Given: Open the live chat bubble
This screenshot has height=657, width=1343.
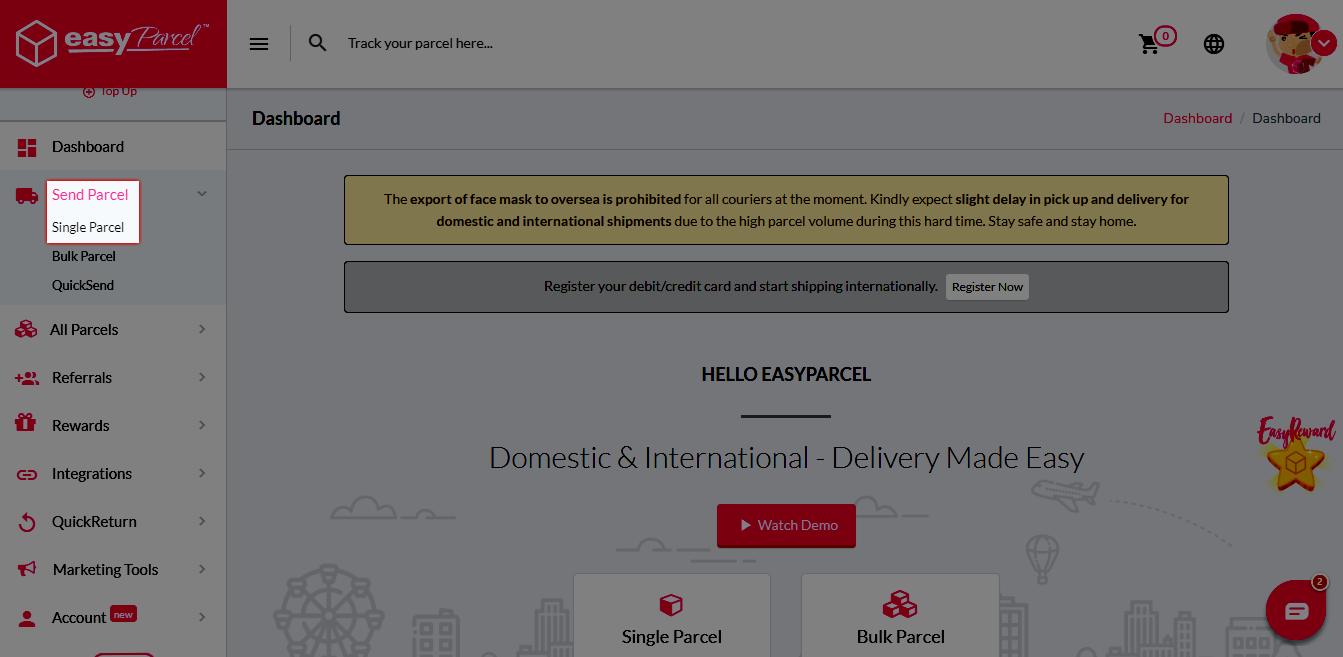Looking at the screenshot, I should click(1296, 610).
